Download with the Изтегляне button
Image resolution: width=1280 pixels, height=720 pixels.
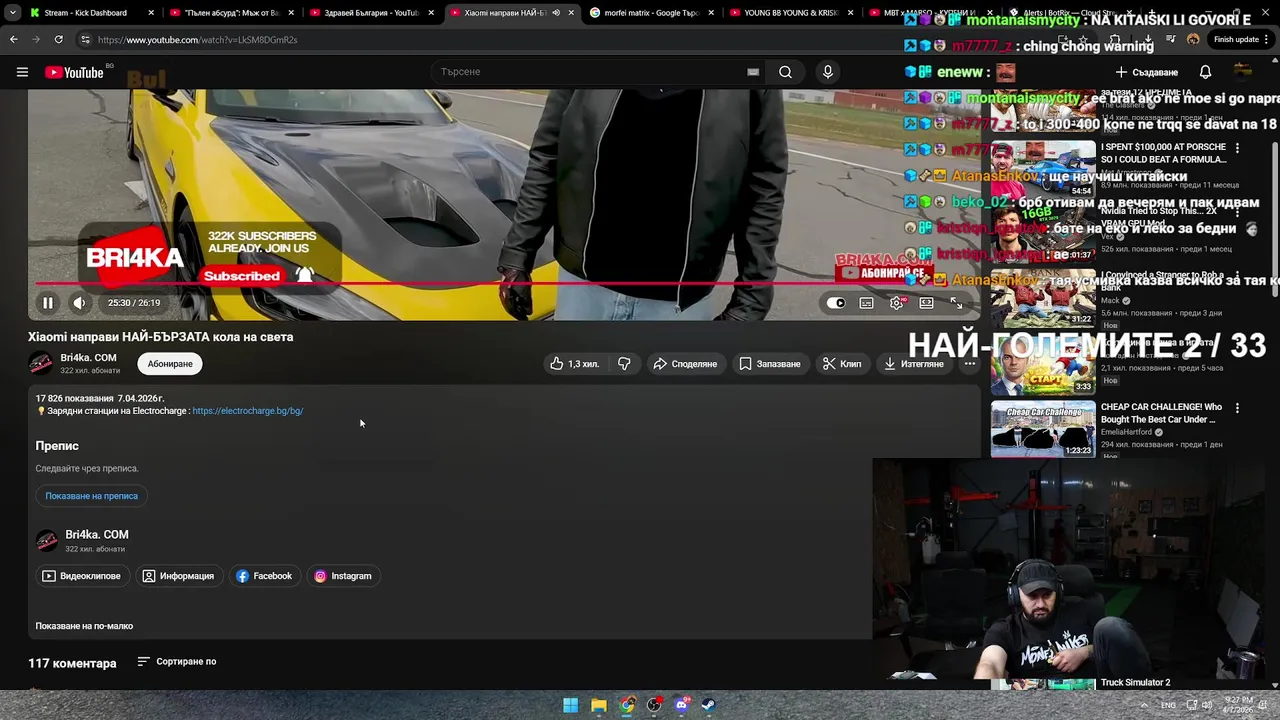tap(914, 364)
